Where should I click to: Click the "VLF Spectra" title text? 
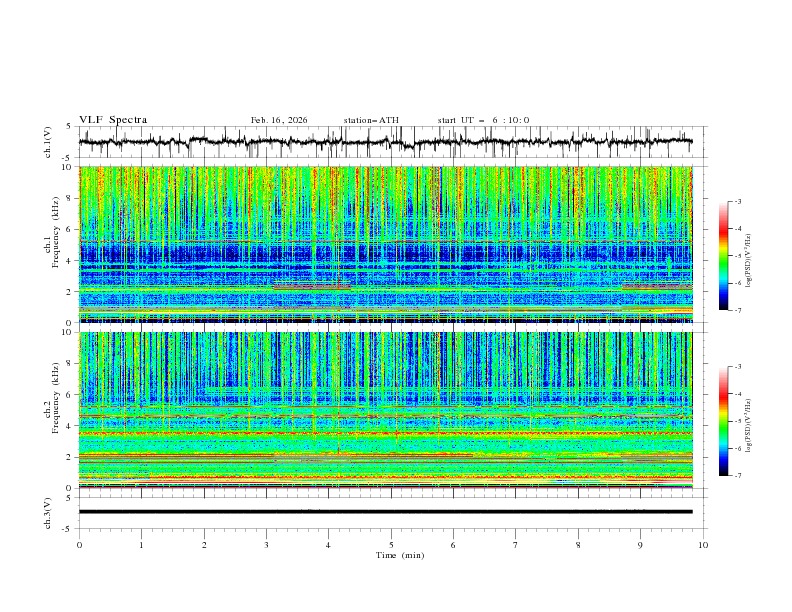113,120
